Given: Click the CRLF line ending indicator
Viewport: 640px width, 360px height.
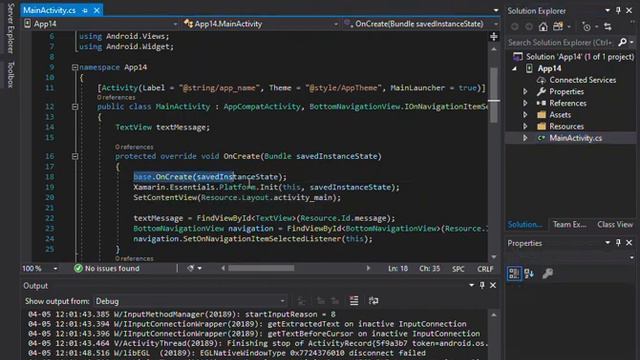Looking at the screenshot, I should pyautogui.click(x=485, y=269).
